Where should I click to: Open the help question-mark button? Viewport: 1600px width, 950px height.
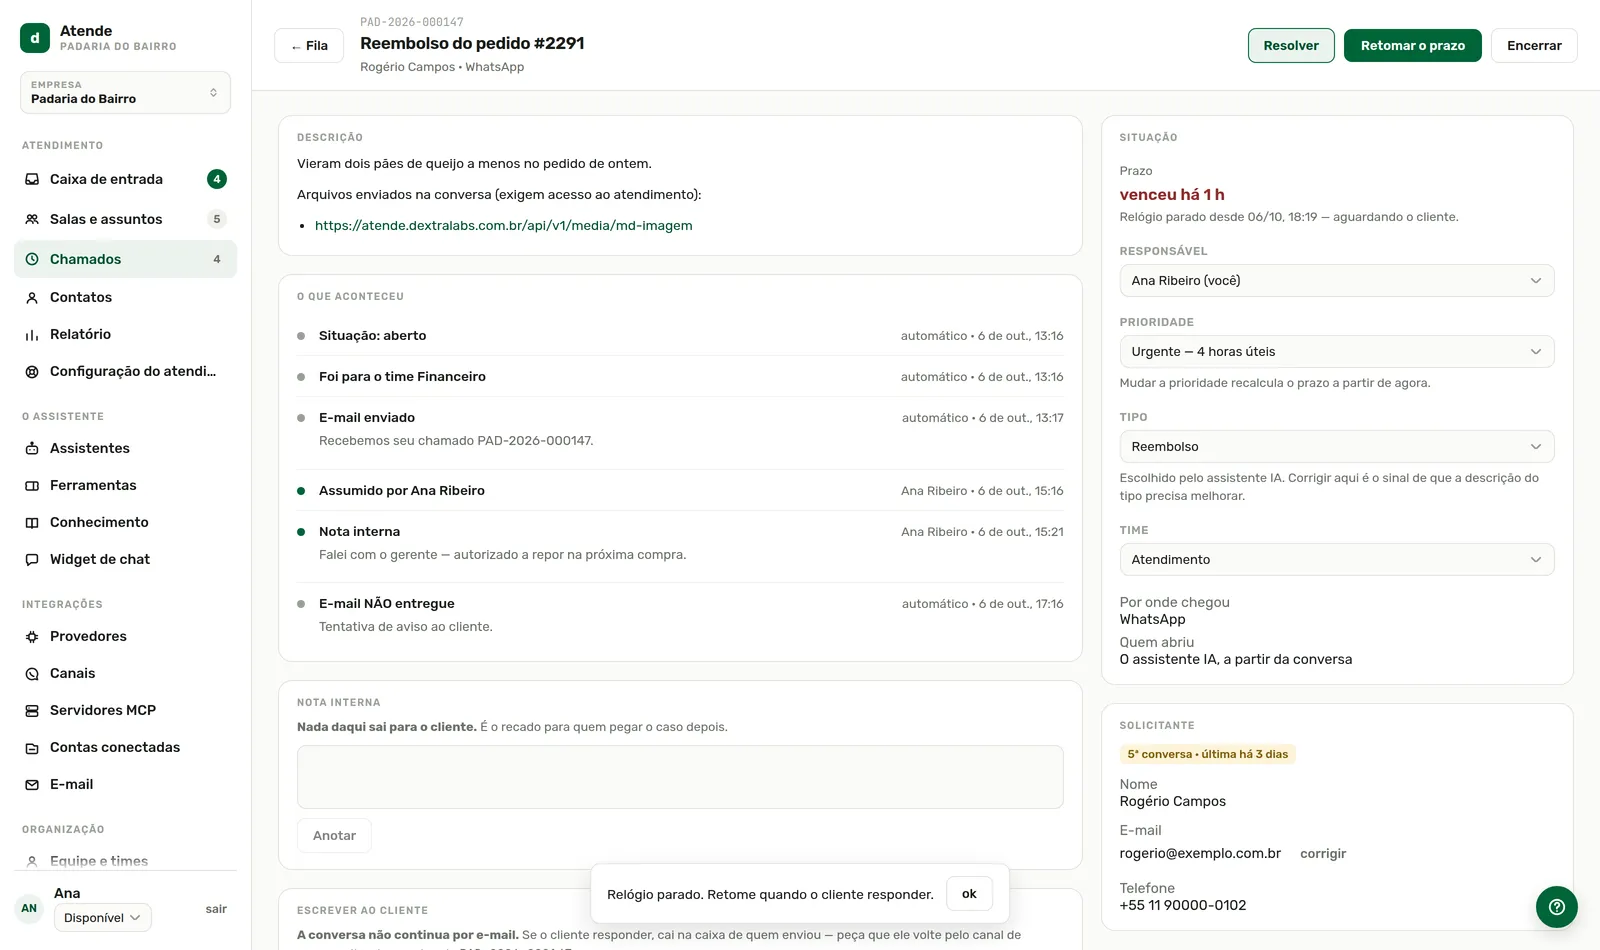(x=1557, y=907)
